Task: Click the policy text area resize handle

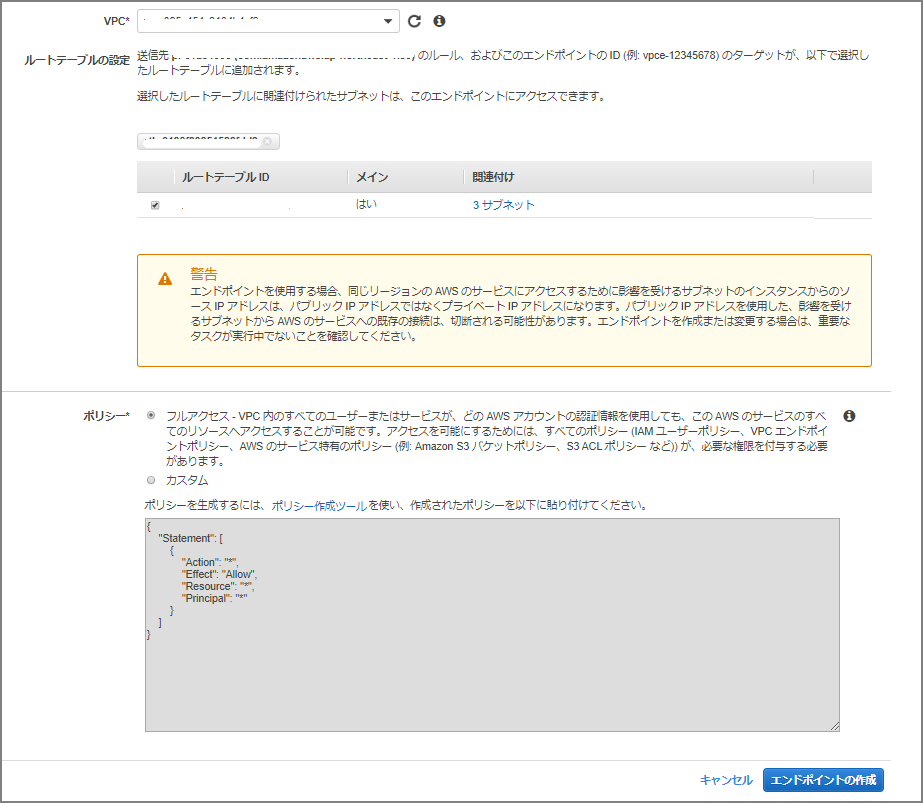Action: click(833, 725)
